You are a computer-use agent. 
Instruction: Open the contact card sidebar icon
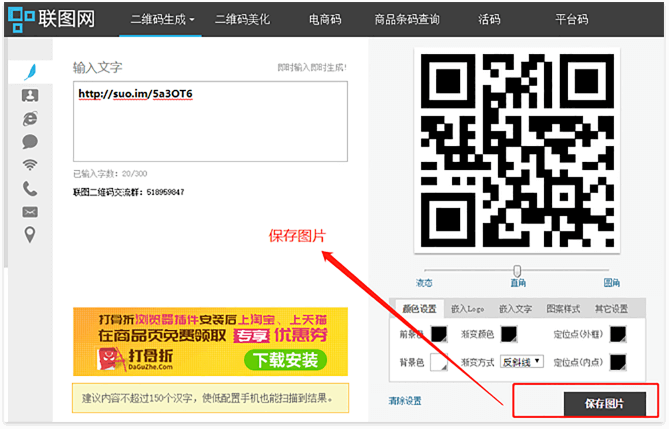pyautogui.click(x=30, y=95)
